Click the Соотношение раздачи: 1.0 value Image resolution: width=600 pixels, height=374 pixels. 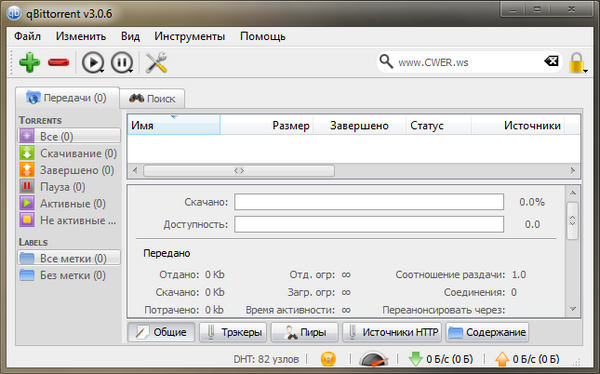pyautogui.click(x=518, y=274)
